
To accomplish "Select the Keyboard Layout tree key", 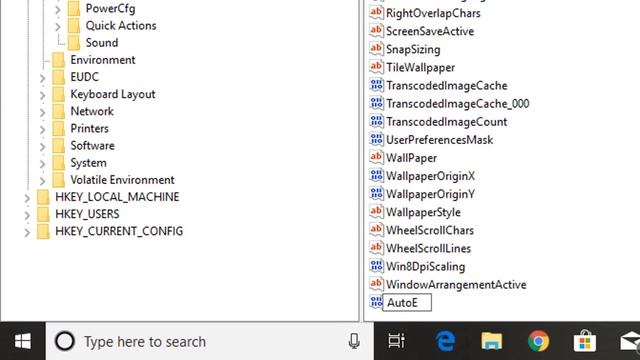I will tap(113, 94).
